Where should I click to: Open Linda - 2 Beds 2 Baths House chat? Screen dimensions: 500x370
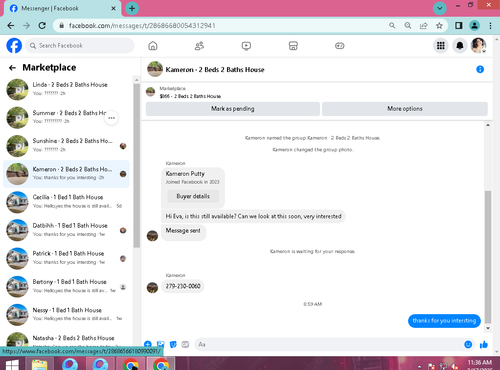[x=67, y=89]
